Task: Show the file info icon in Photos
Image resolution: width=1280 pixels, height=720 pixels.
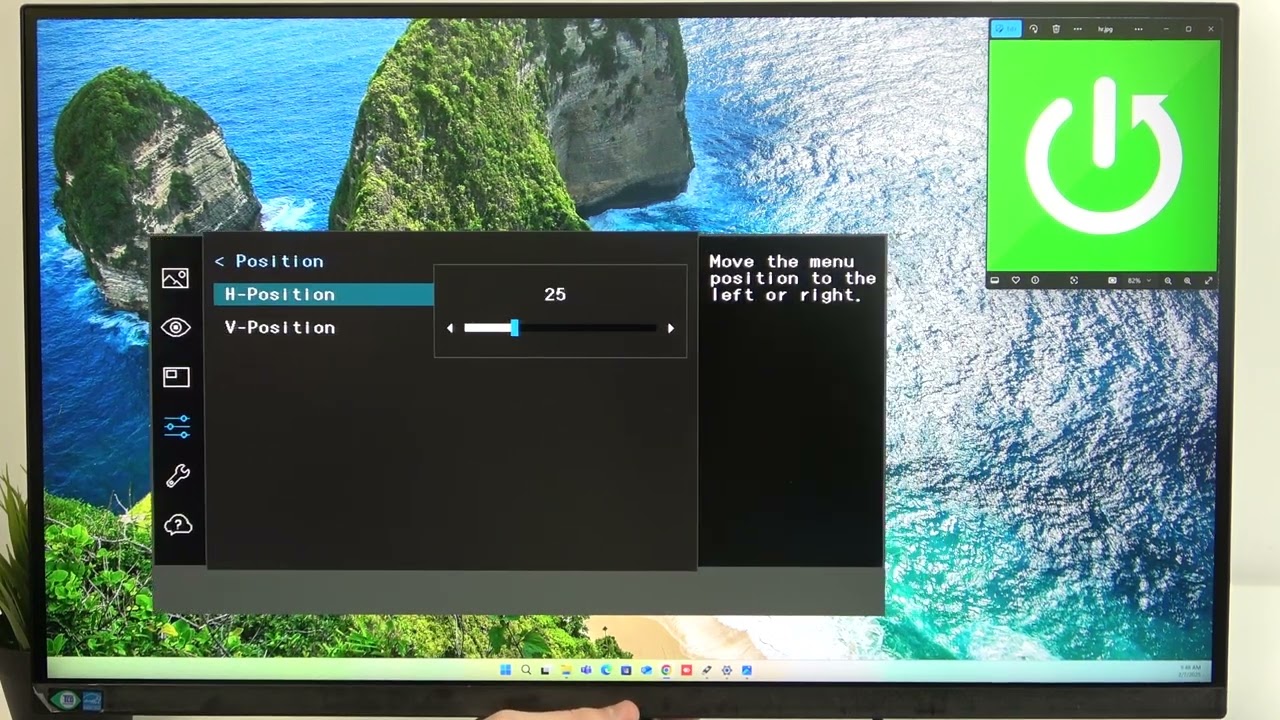Action: pyautogui.click(x=1035, y=280)
